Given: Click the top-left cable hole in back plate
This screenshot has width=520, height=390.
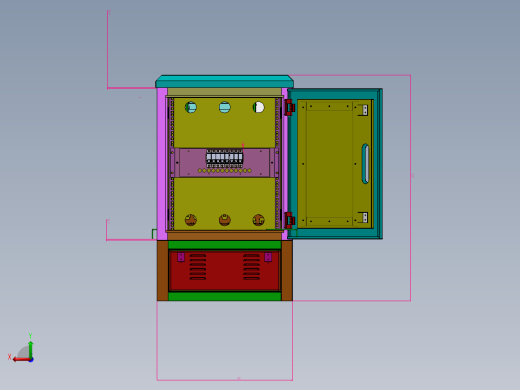Looking at the screenshot, I should [x=191, y=107].
